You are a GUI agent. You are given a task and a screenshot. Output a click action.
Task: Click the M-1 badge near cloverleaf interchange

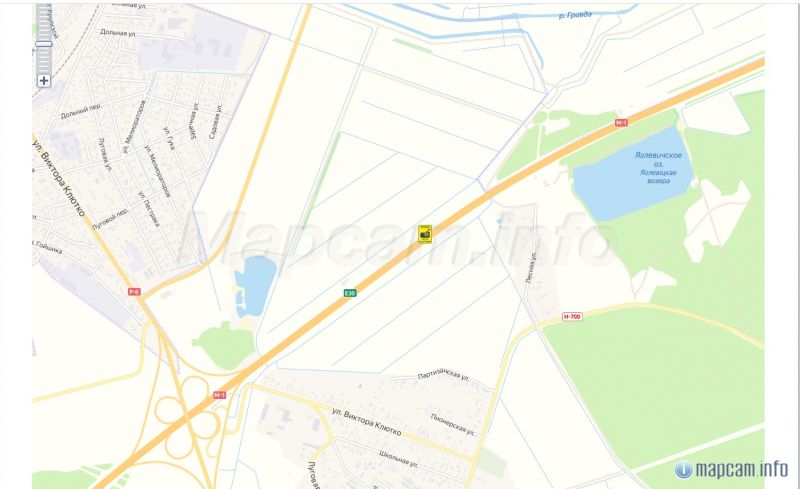pos(219,395)
